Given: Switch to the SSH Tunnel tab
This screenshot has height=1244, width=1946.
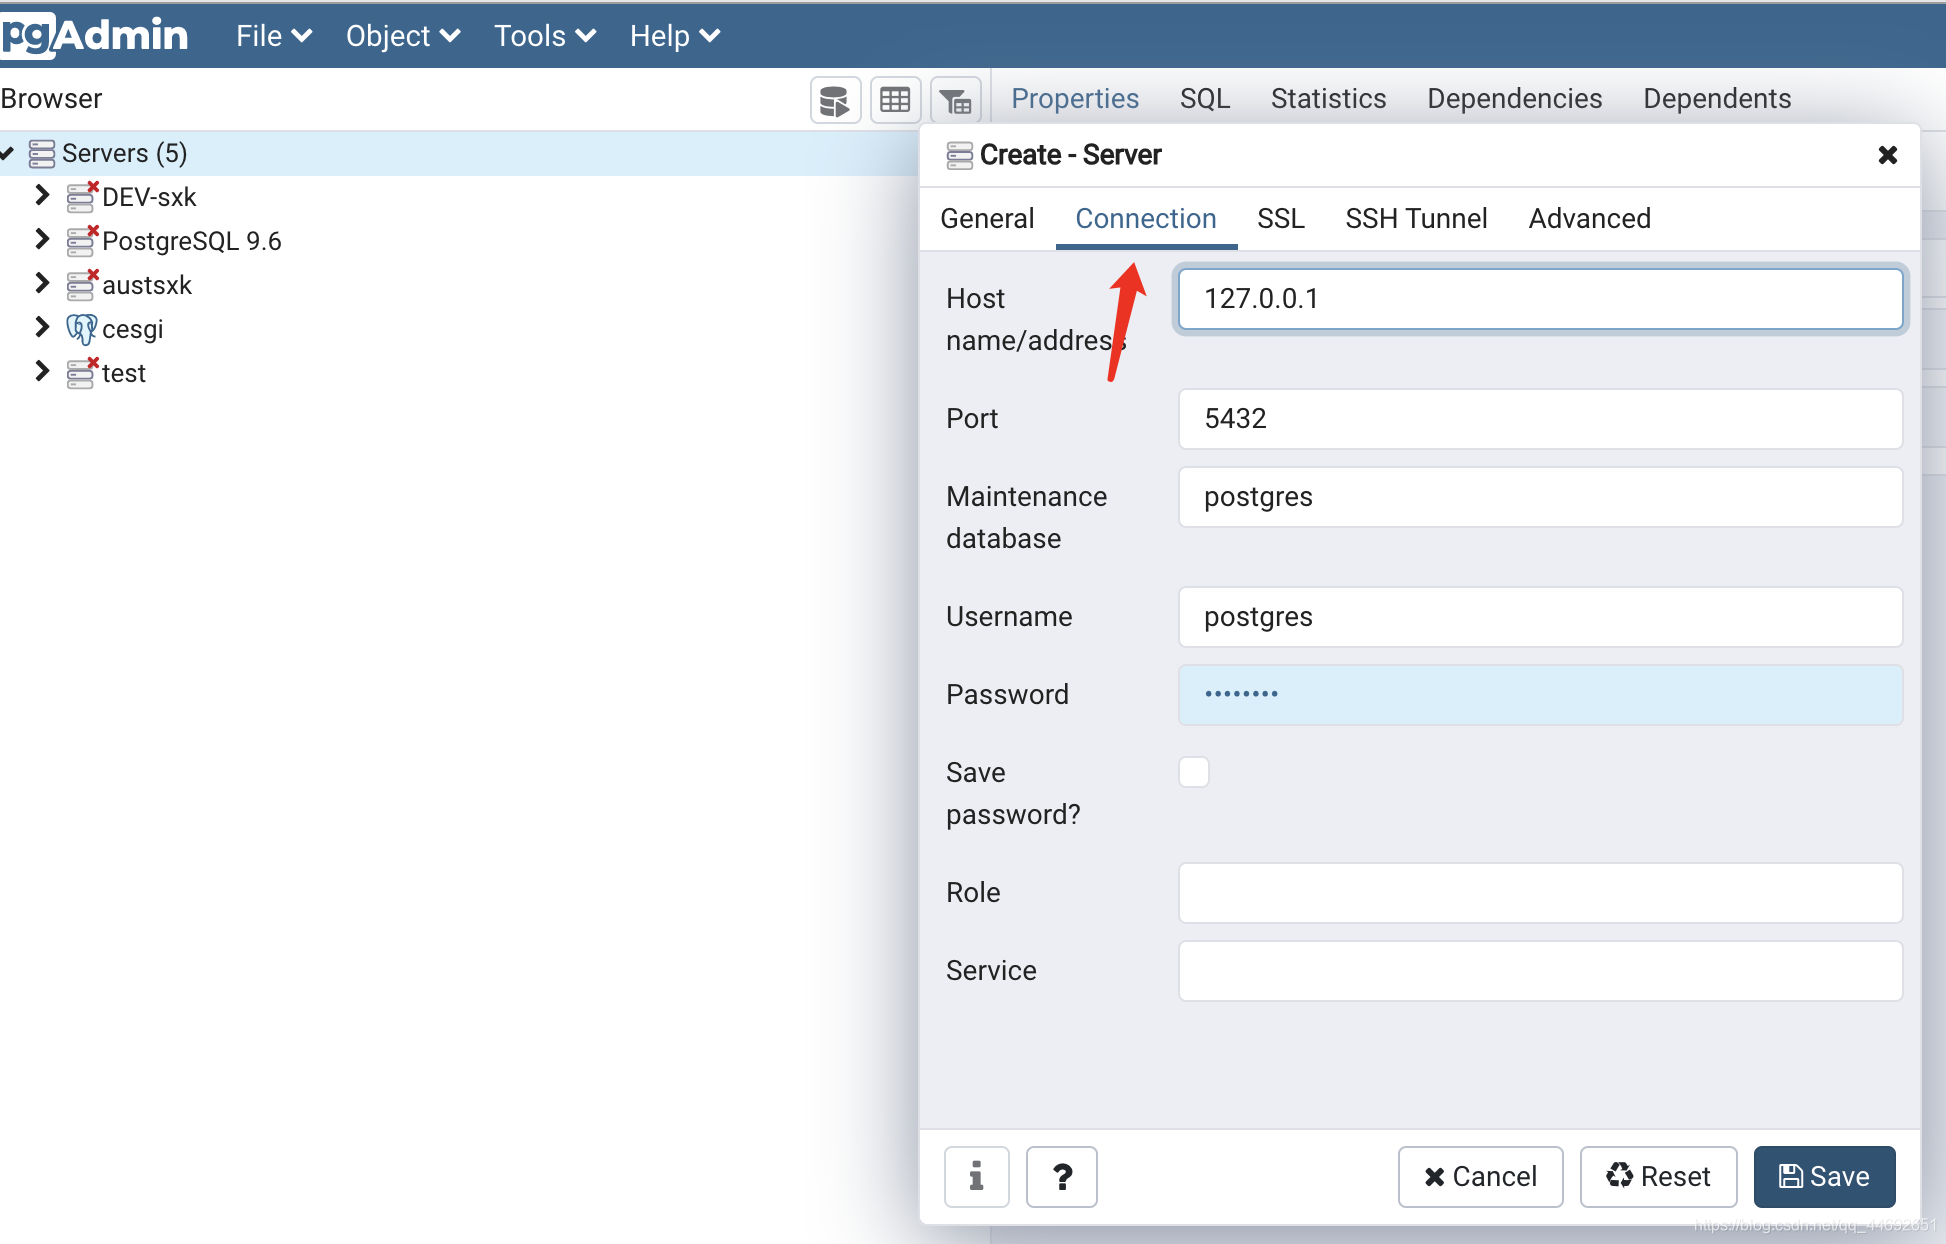Looking at the screenshot, I should pyautogui.click(x=1416, y=218).
